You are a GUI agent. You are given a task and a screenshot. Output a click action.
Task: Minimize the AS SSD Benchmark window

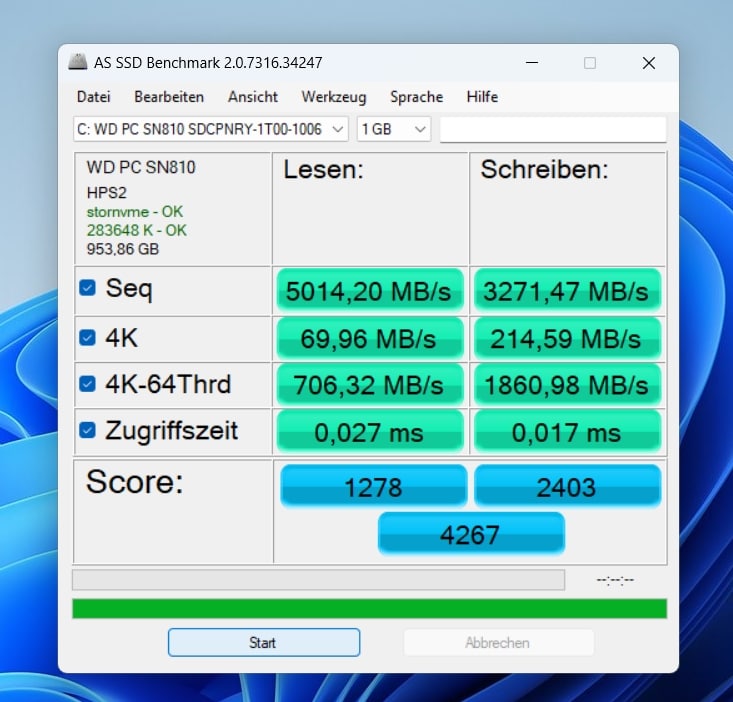pos(530,63)
